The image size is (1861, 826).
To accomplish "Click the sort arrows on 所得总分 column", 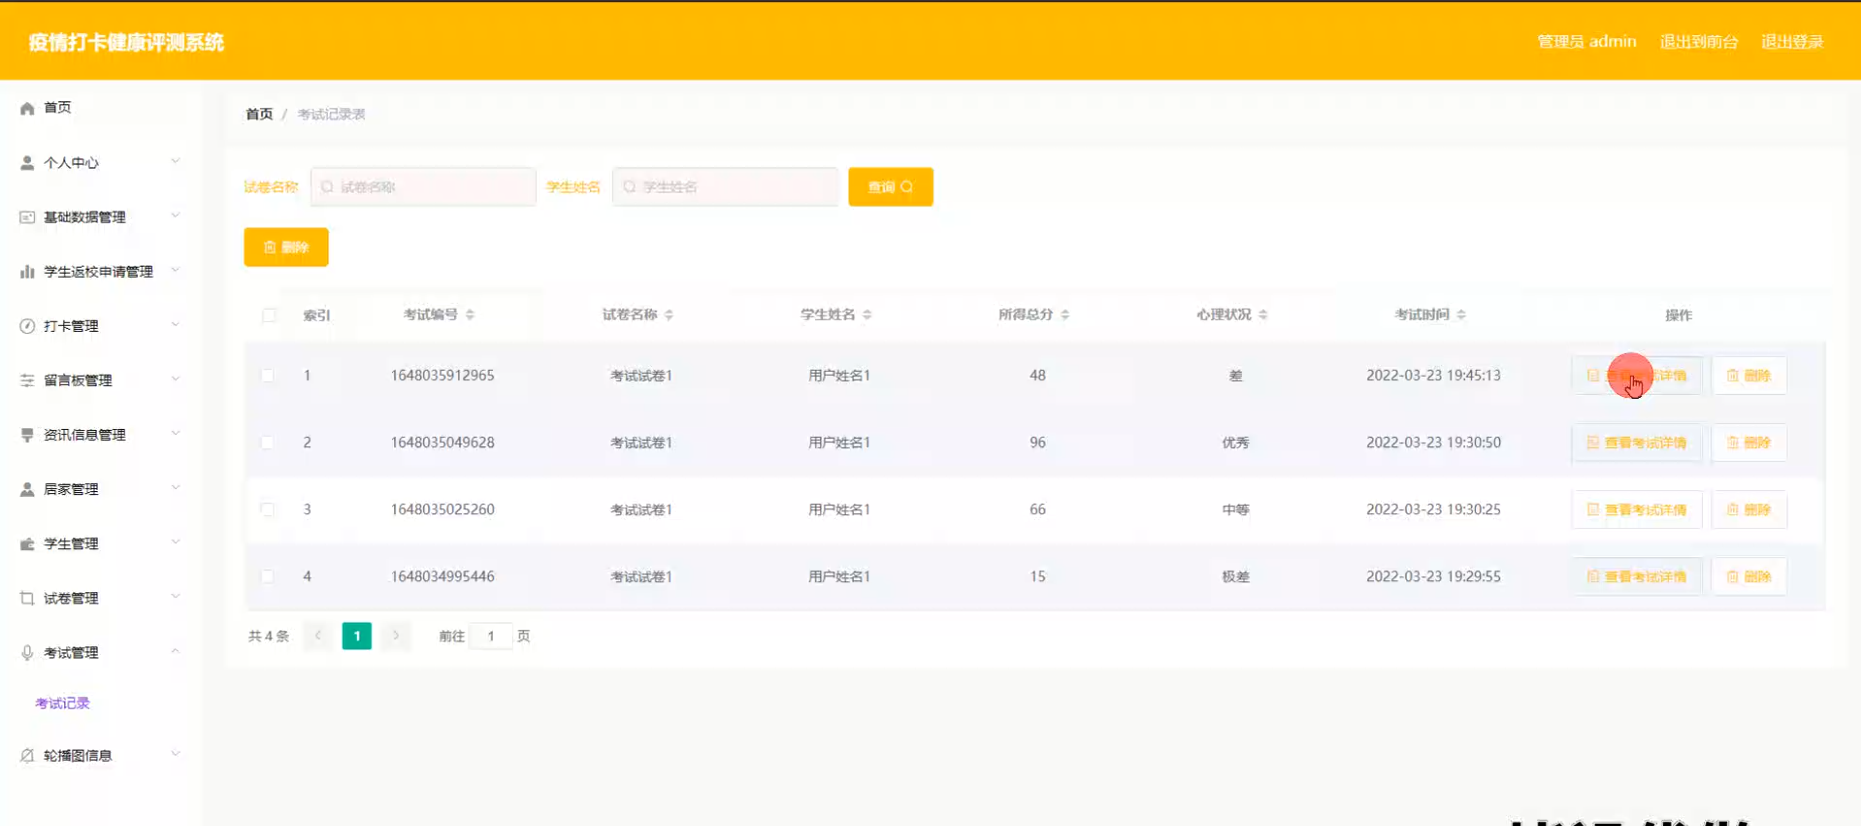I will tap(1065, 315).
